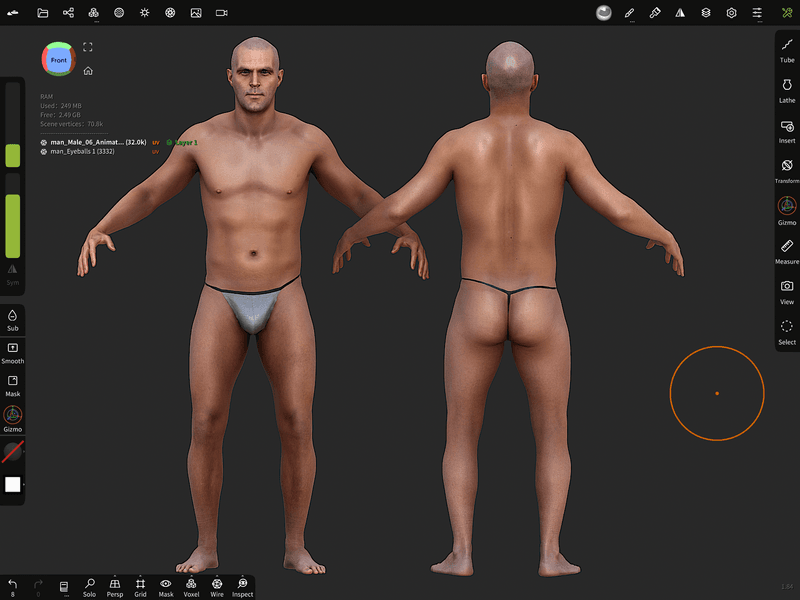Screen dimensions: 800x600
Task: Open the Stroke brush settings menu
Action: click(655, 13)
